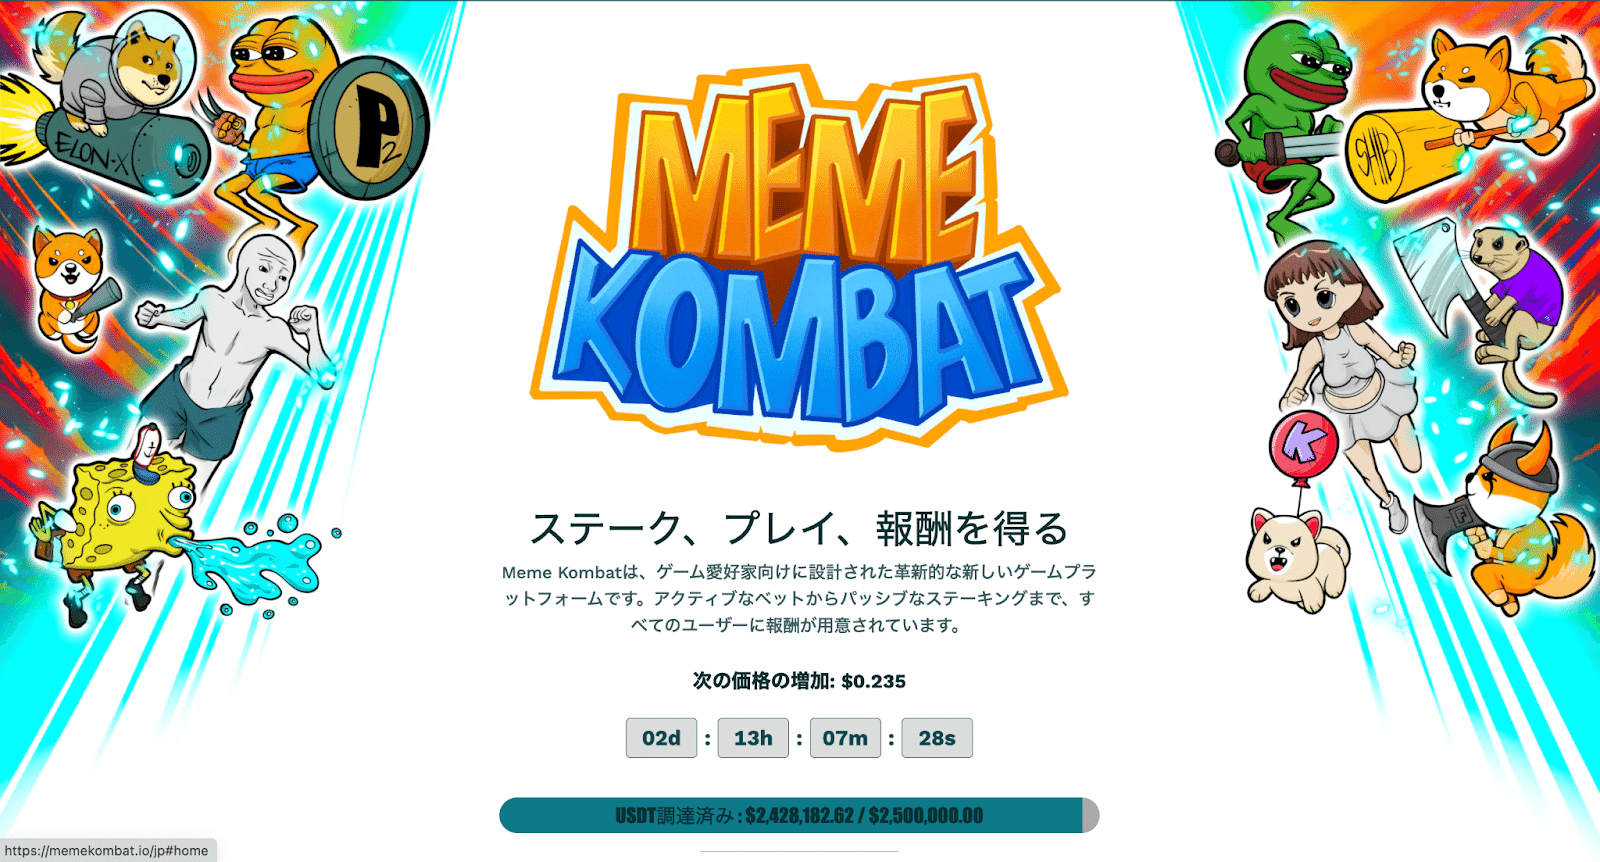The width and height of the screenshot is (1600, 862).
Task: Click the Viking helmet fox with axe
Action: click(1510, 520)
